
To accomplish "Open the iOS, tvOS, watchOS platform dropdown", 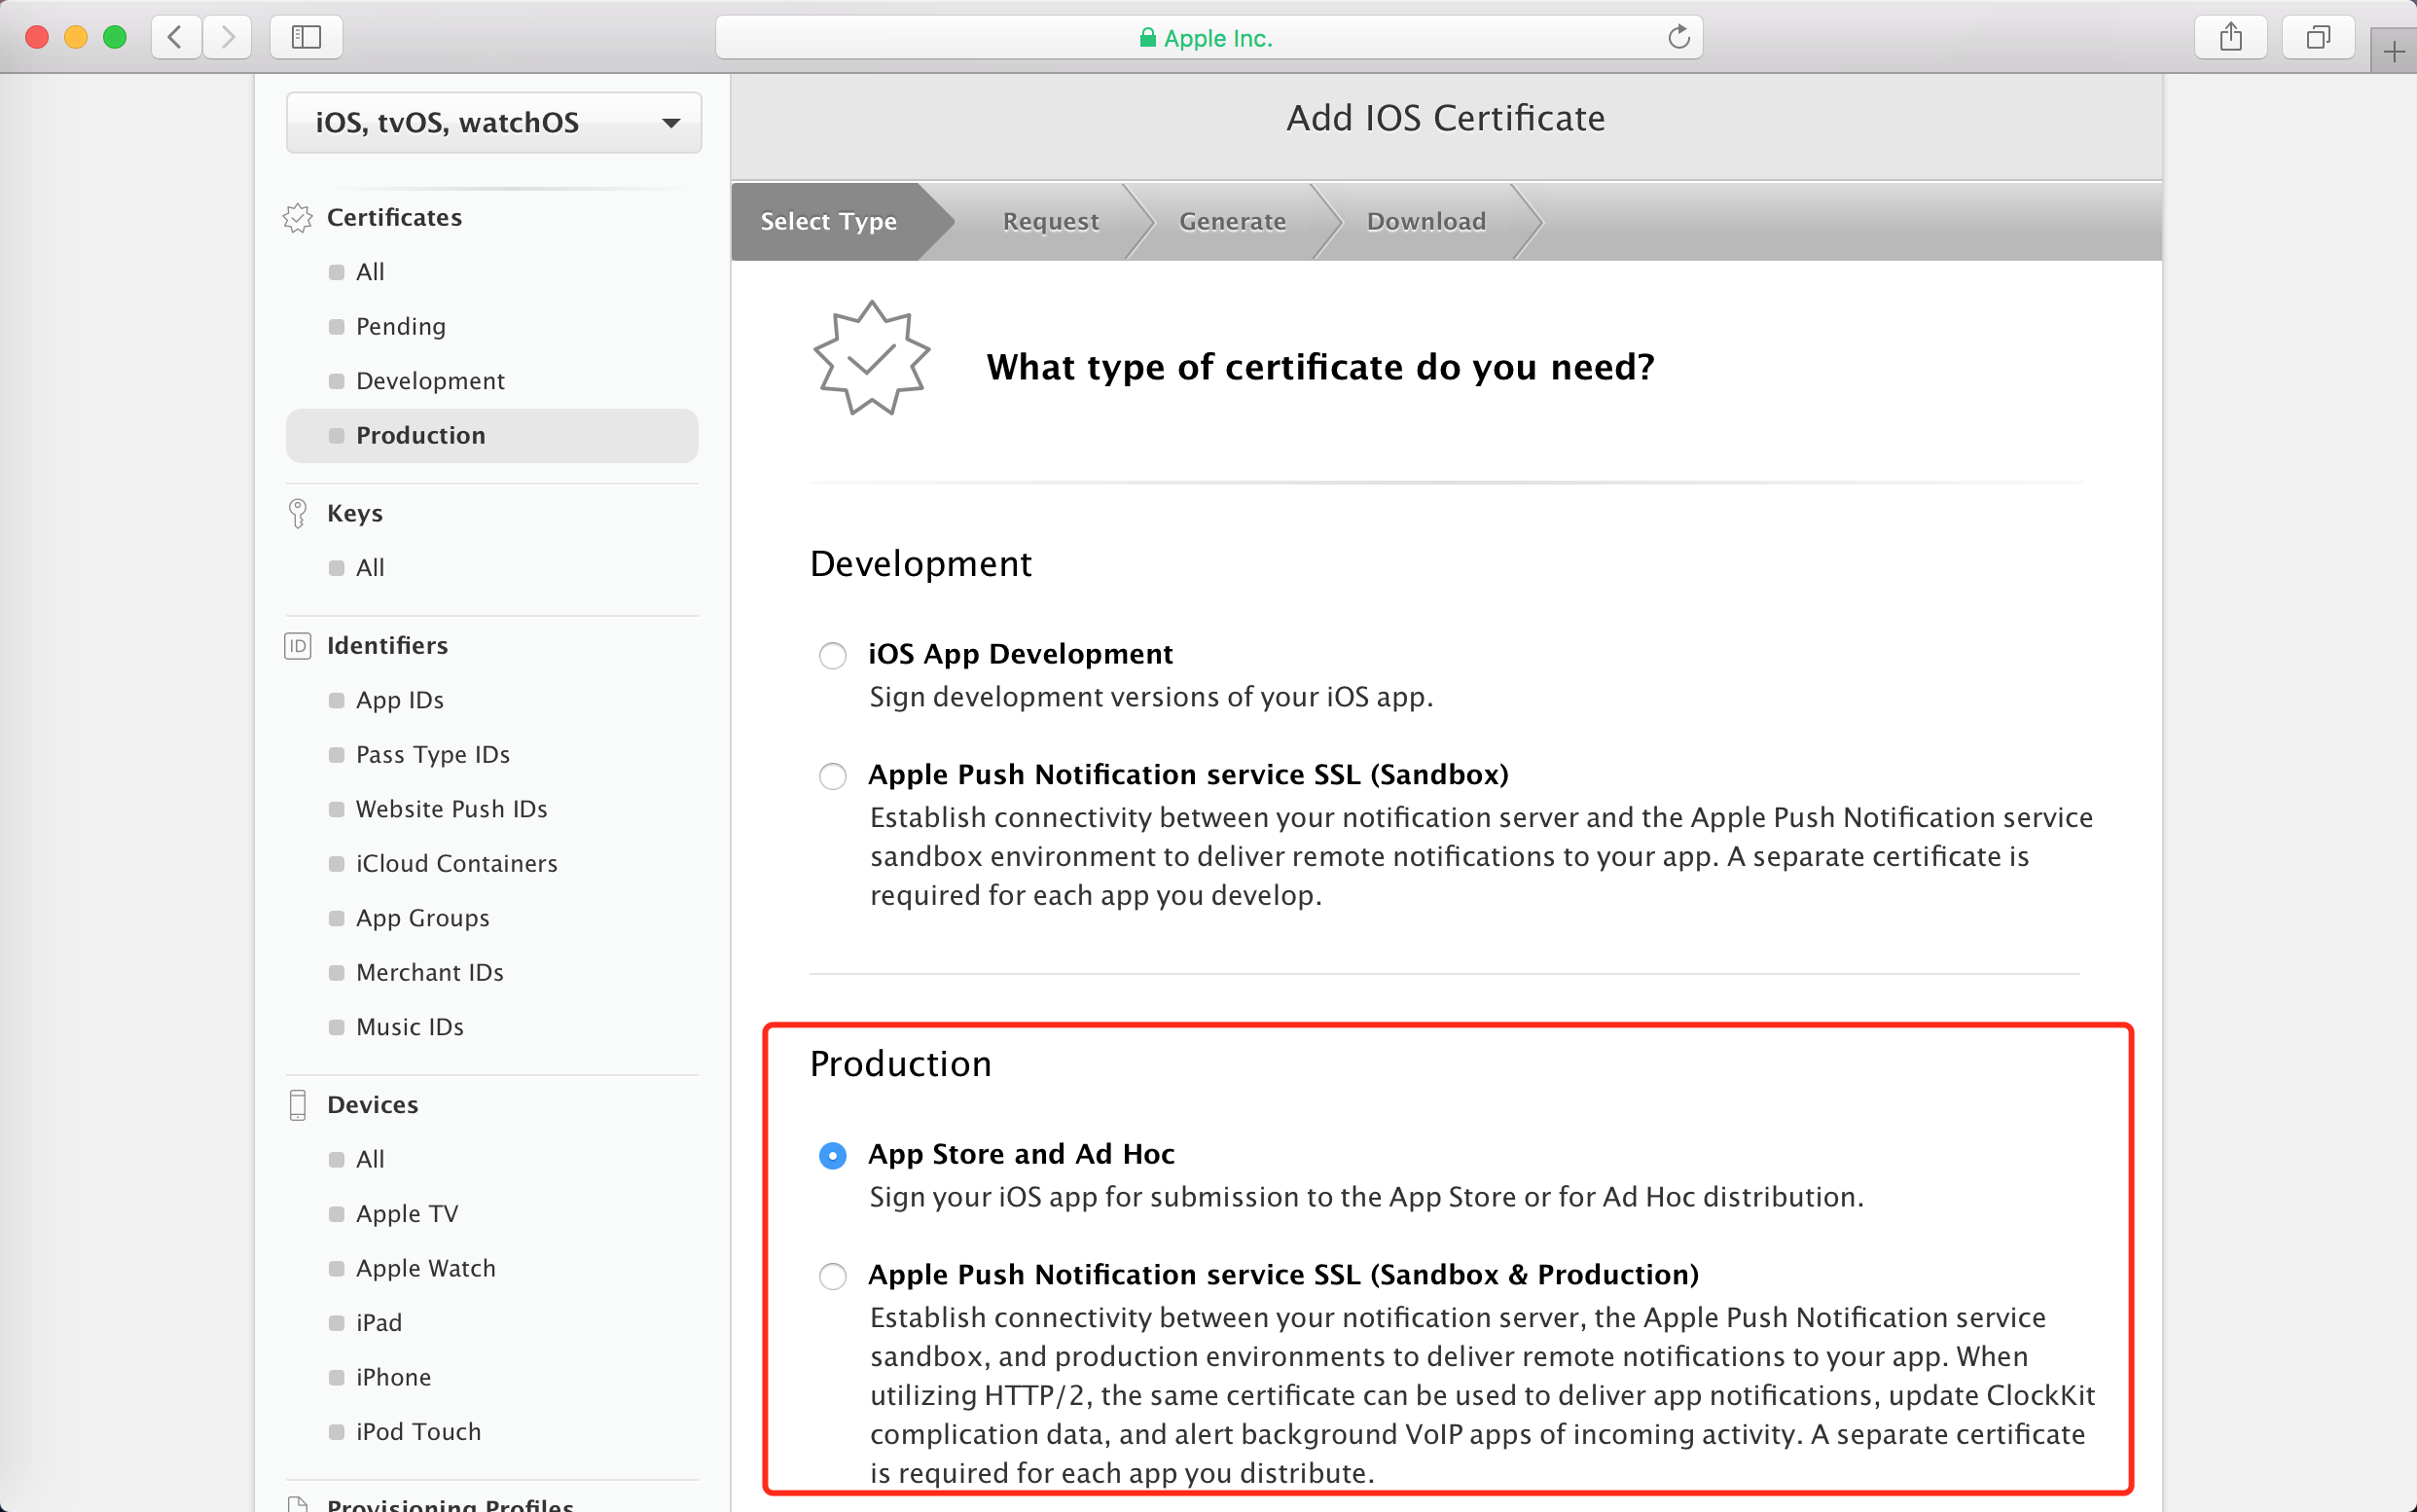I will (494, 123).
